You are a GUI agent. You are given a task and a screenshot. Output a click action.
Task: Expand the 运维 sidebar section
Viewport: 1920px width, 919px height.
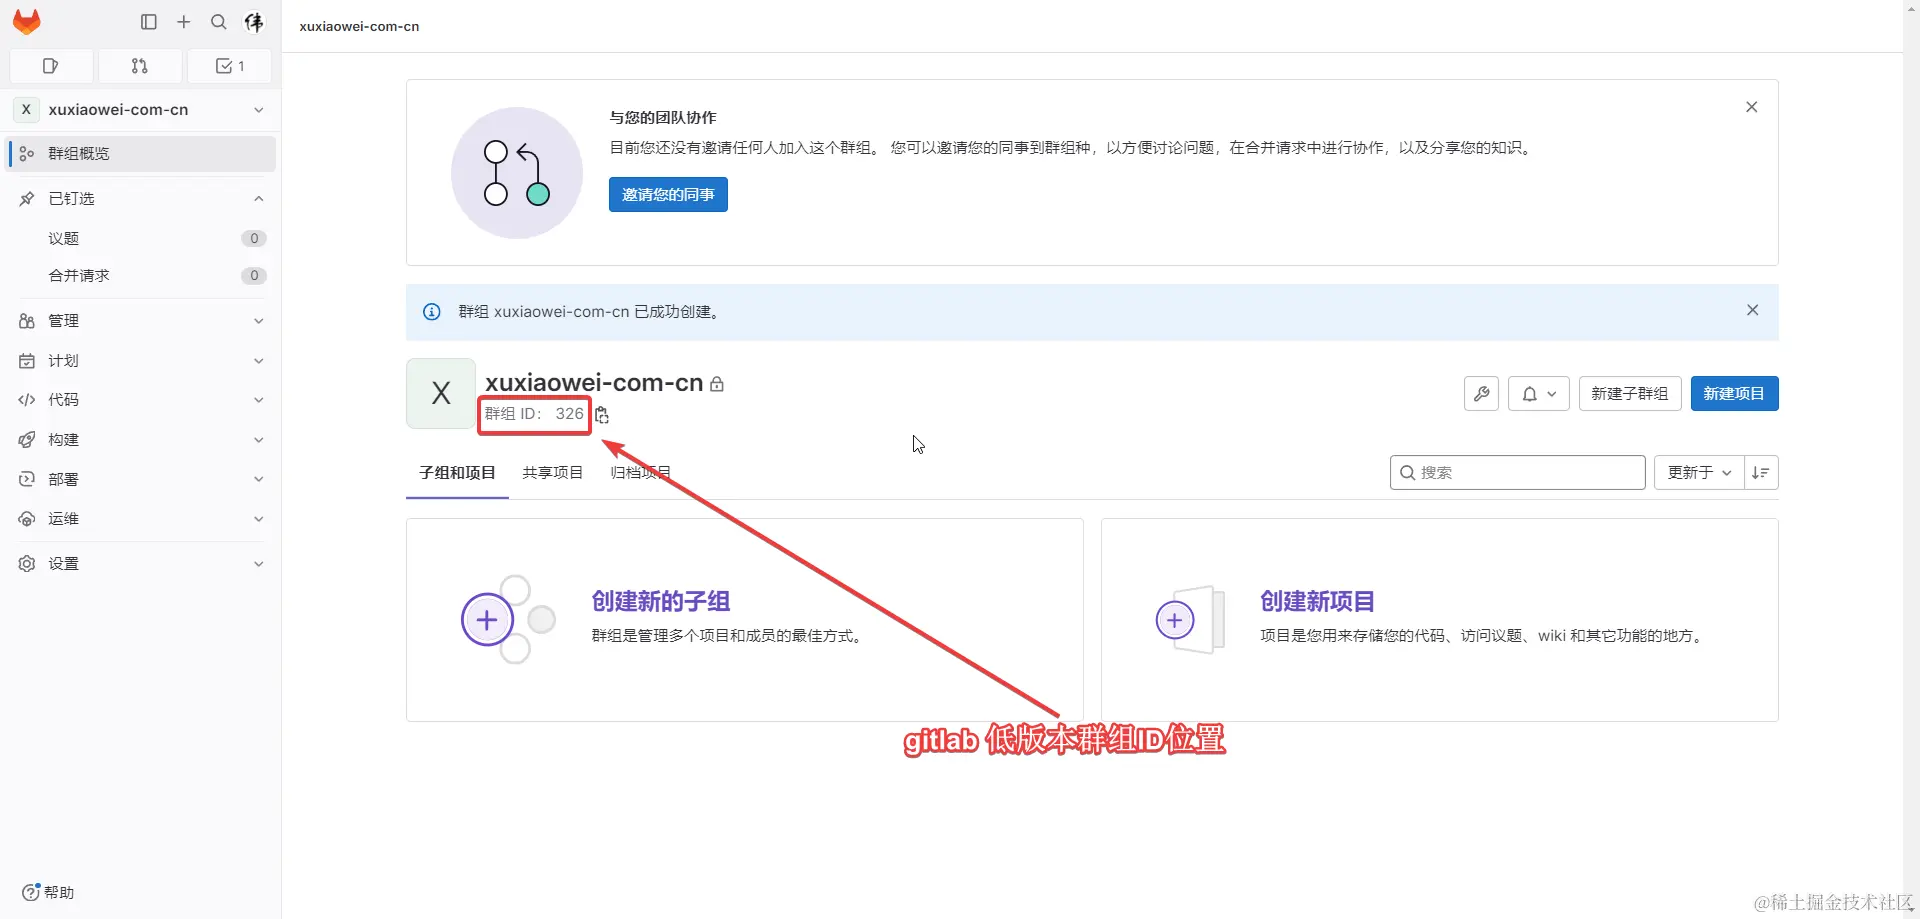[x=141, y=519]
